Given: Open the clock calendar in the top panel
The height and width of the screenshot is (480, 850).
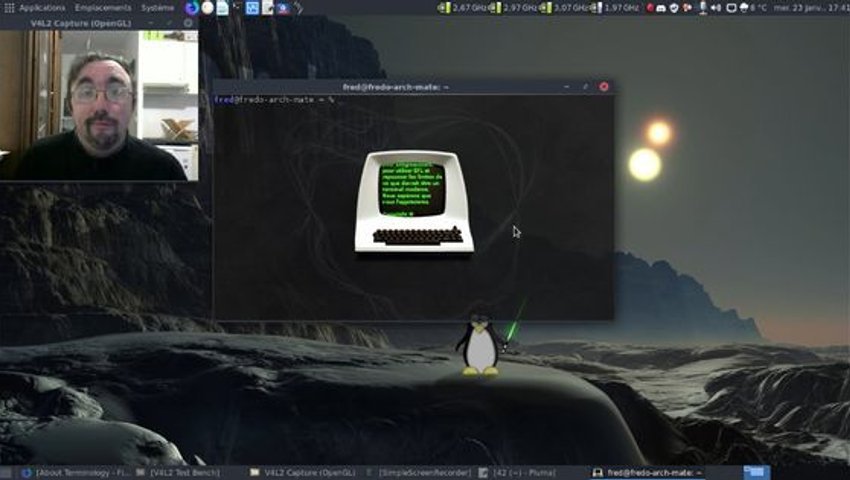Looking at the screenshot, I should (812, 8).
